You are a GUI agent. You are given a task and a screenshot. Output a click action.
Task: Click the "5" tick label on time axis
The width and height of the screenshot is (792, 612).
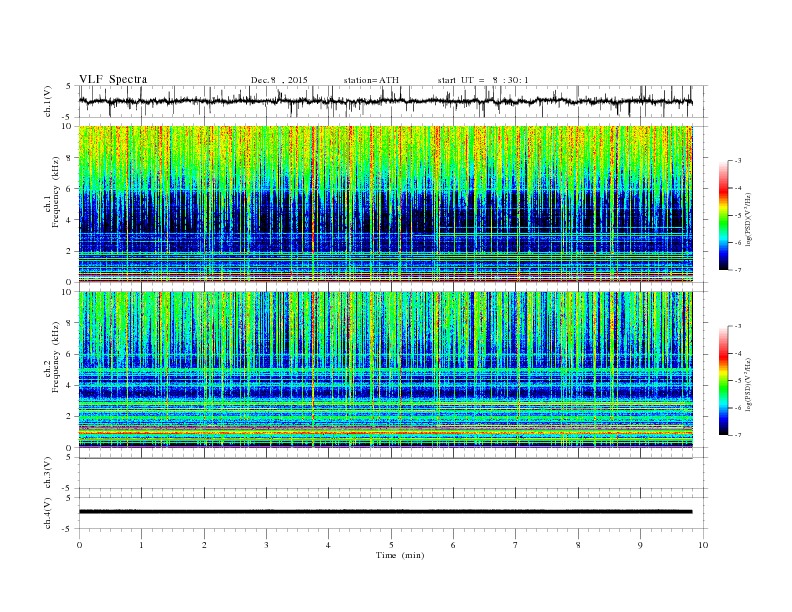[391, 545]
